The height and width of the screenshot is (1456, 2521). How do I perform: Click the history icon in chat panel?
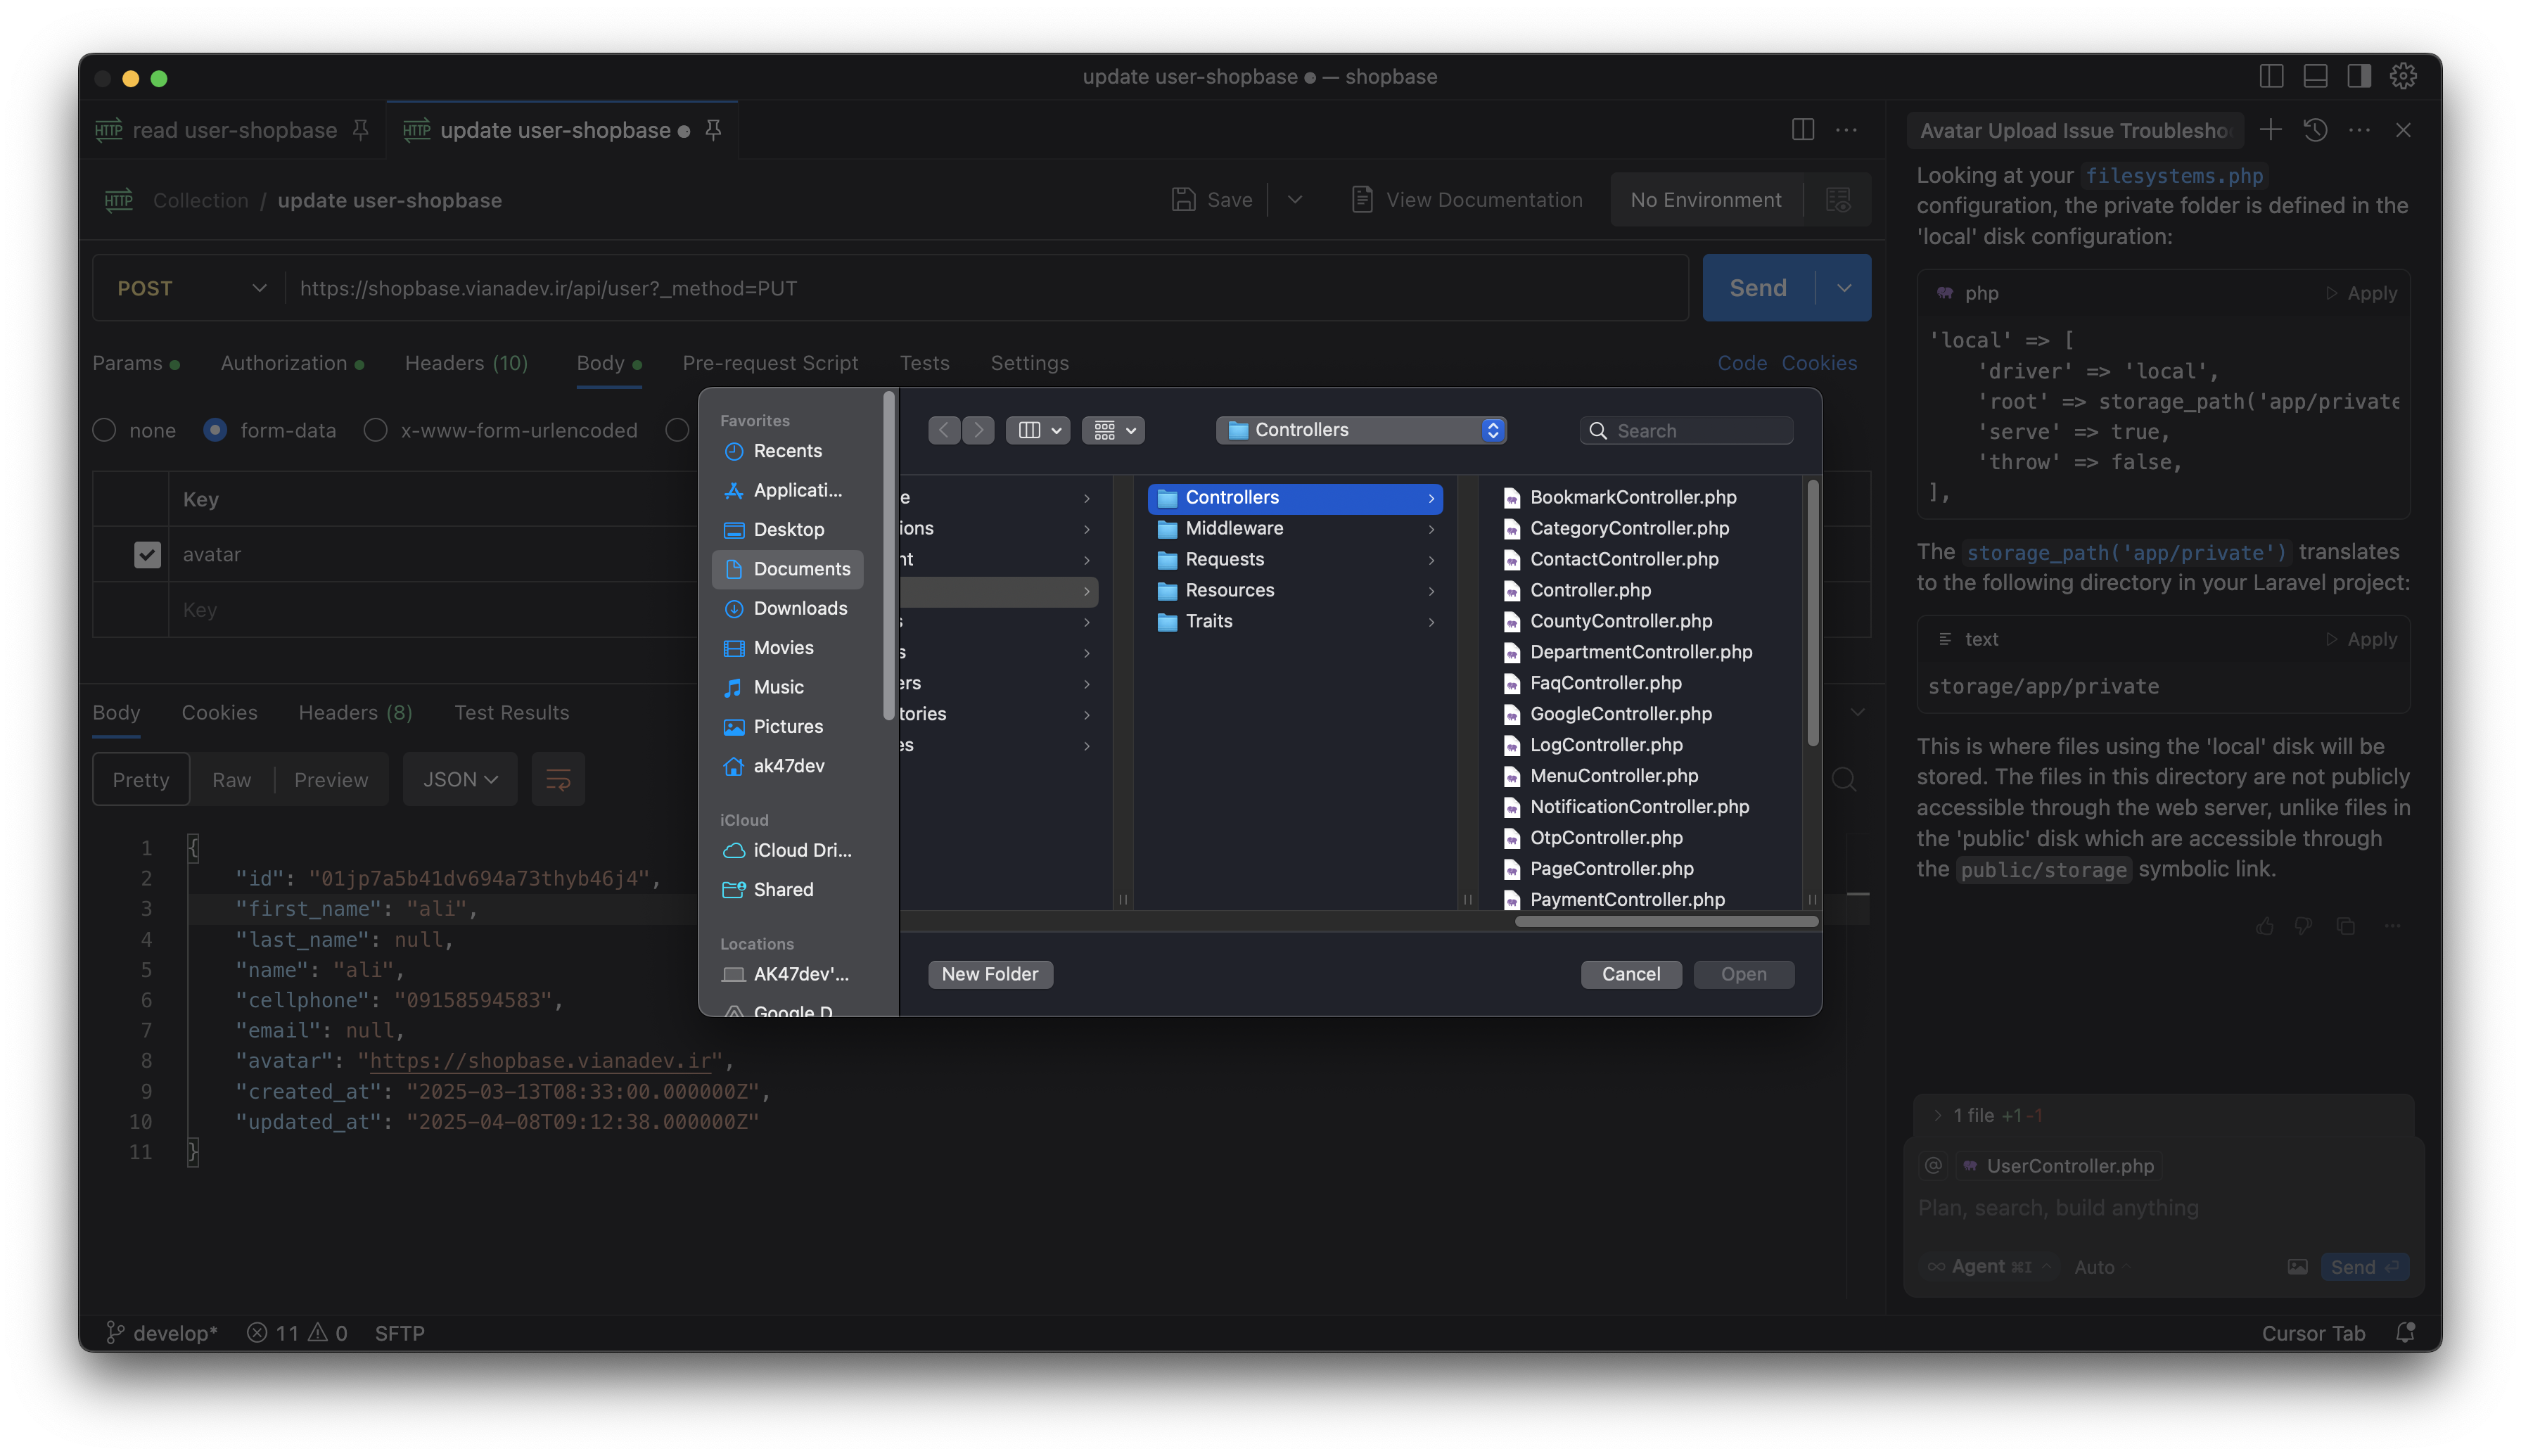[x=2315, y=130]
